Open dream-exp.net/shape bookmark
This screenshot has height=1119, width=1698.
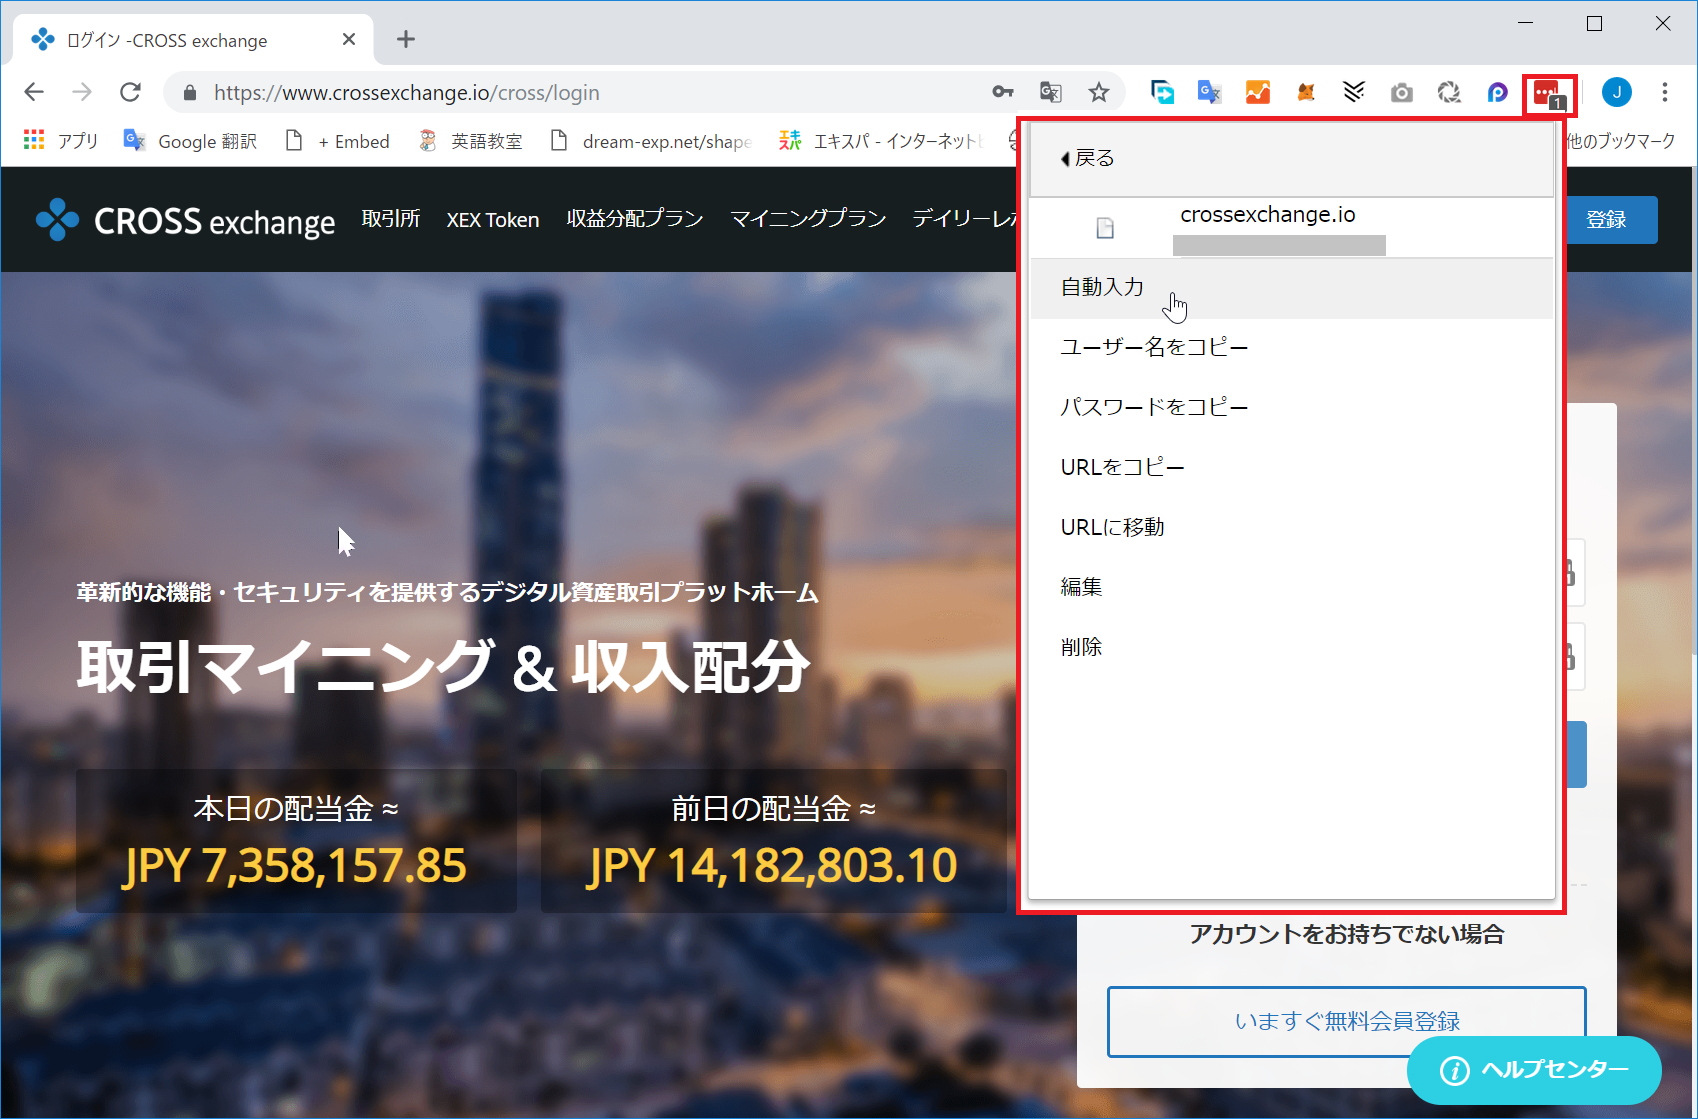pyautogui.click(x=652, y=141)
